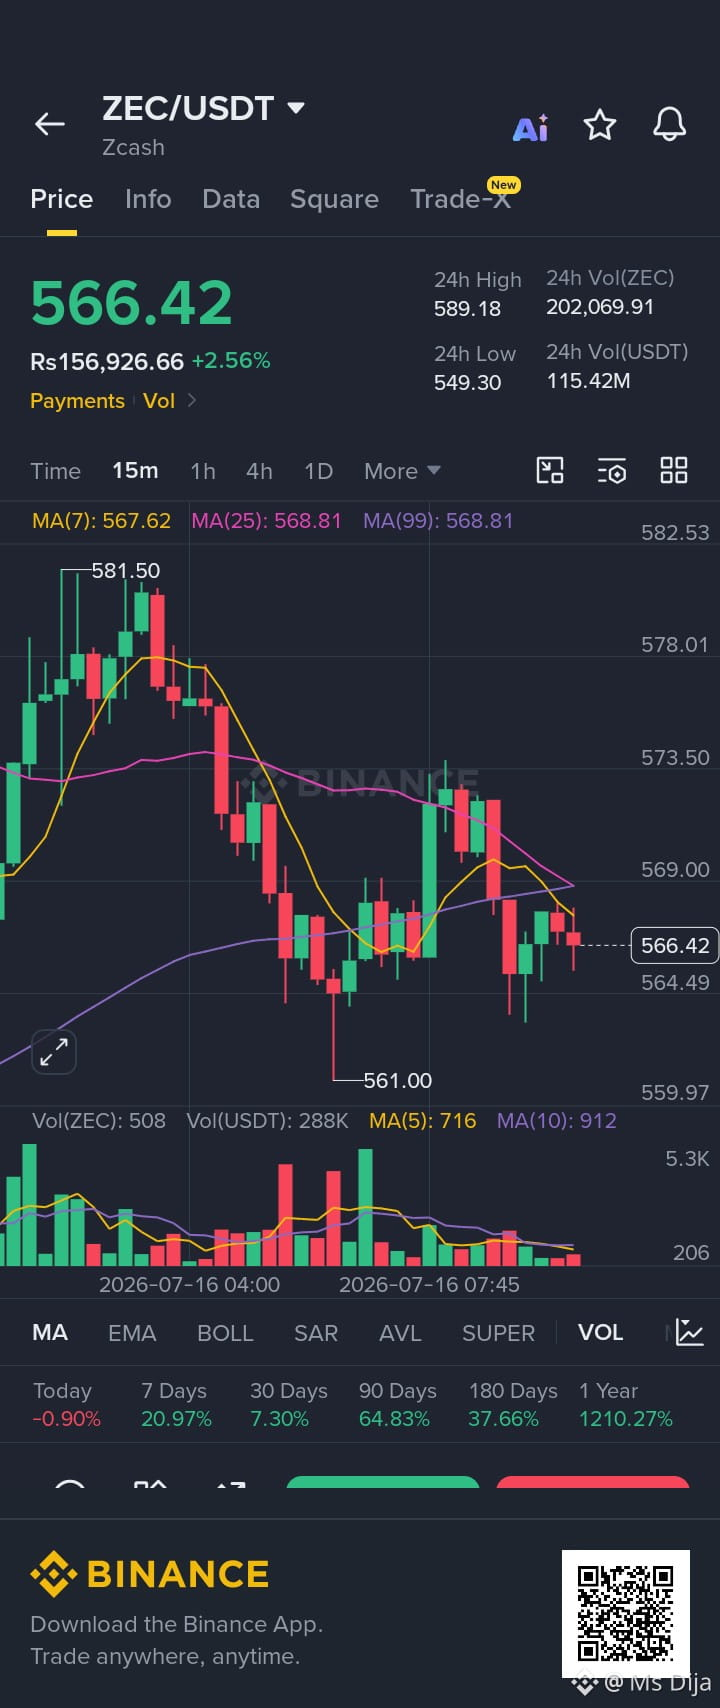
Task: Tap the Vol(ZEC): 508 label
Action: pyautogui.click(x=99, y=1121)
